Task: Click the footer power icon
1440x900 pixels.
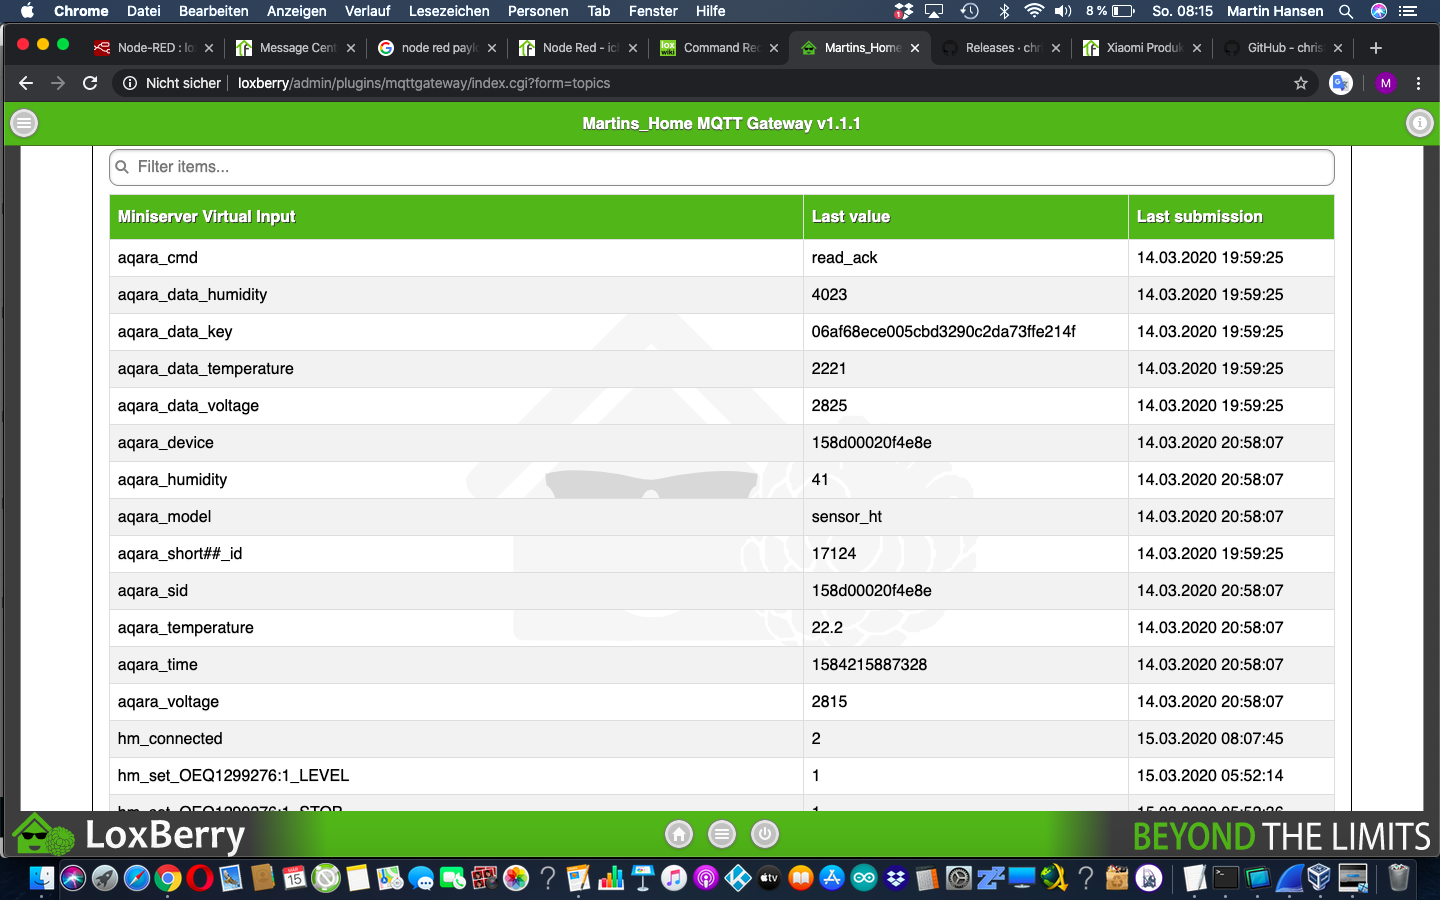Action: point(765,834)
